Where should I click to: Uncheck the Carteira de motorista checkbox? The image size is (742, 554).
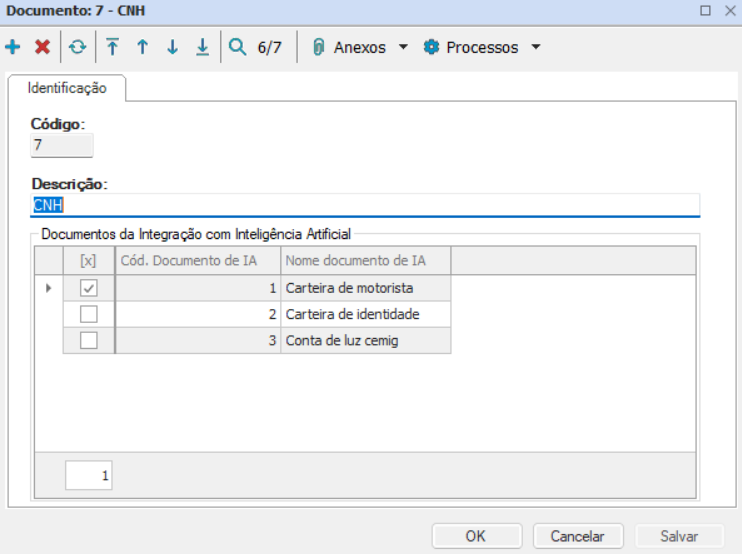click(89, 288)
